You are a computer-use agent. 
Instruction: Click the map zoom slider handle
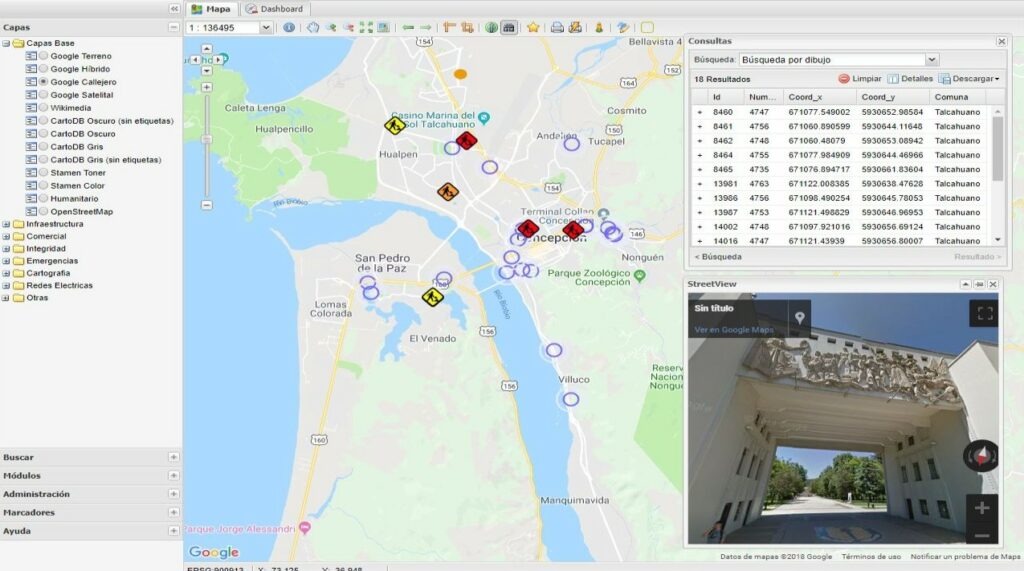coord(206,140)
